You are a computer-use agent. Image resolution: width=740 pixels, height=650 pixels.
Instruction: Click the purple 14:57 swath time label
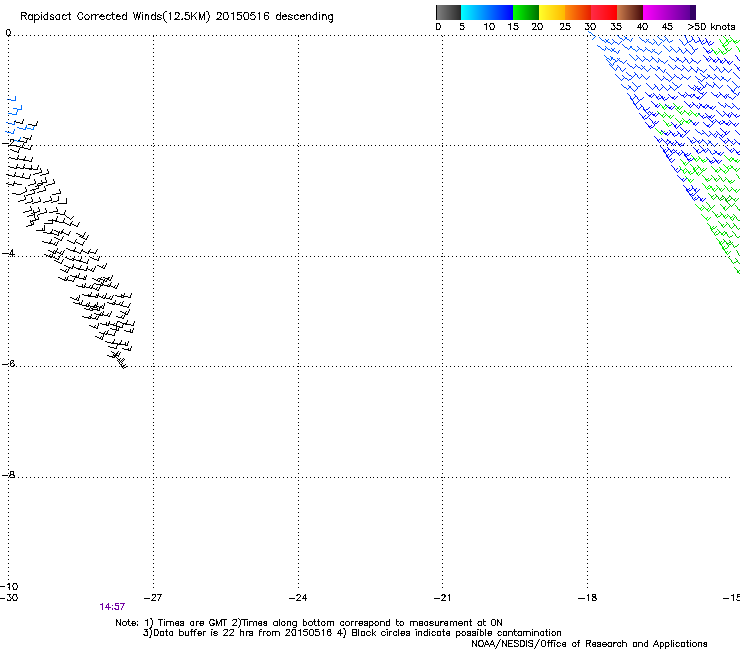[x=112, y=607]
